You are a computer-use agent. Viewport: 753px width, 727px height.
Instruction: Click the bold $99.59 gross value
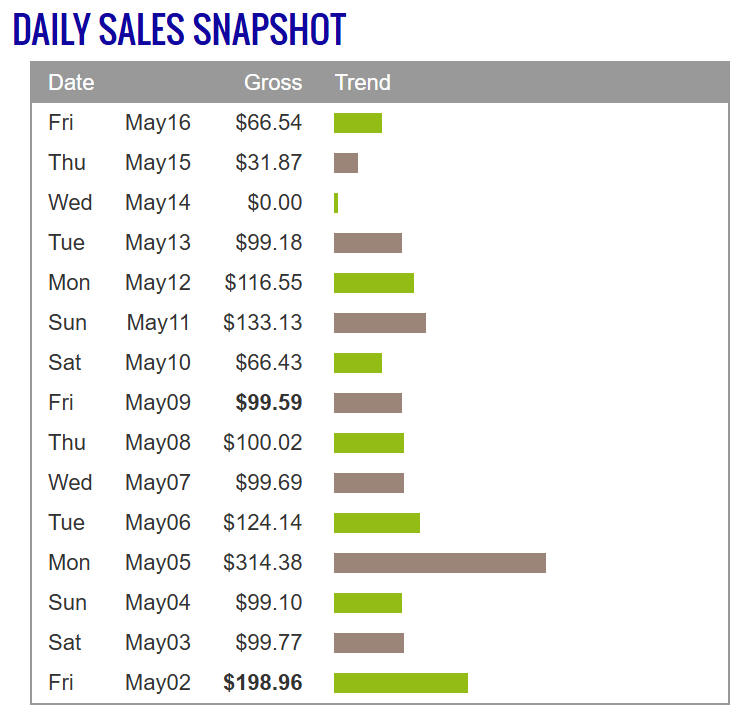click(x=268, y=402)
